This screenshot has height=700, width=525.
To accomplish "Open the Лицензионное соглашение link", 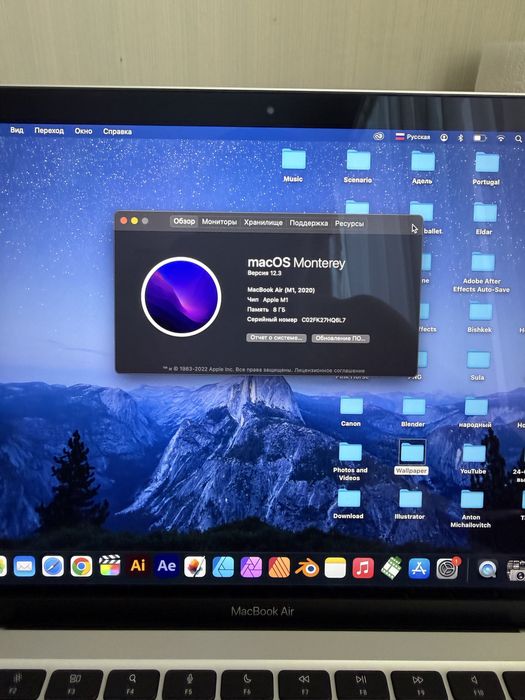I will pyautogui.click(x=329, y=370).
